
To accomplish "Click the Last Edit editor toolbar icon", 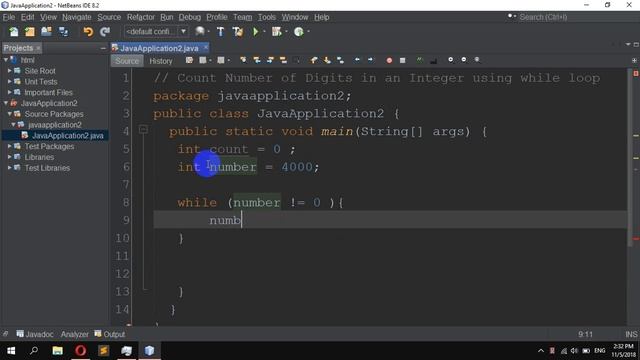I will [x=189, y=60].
